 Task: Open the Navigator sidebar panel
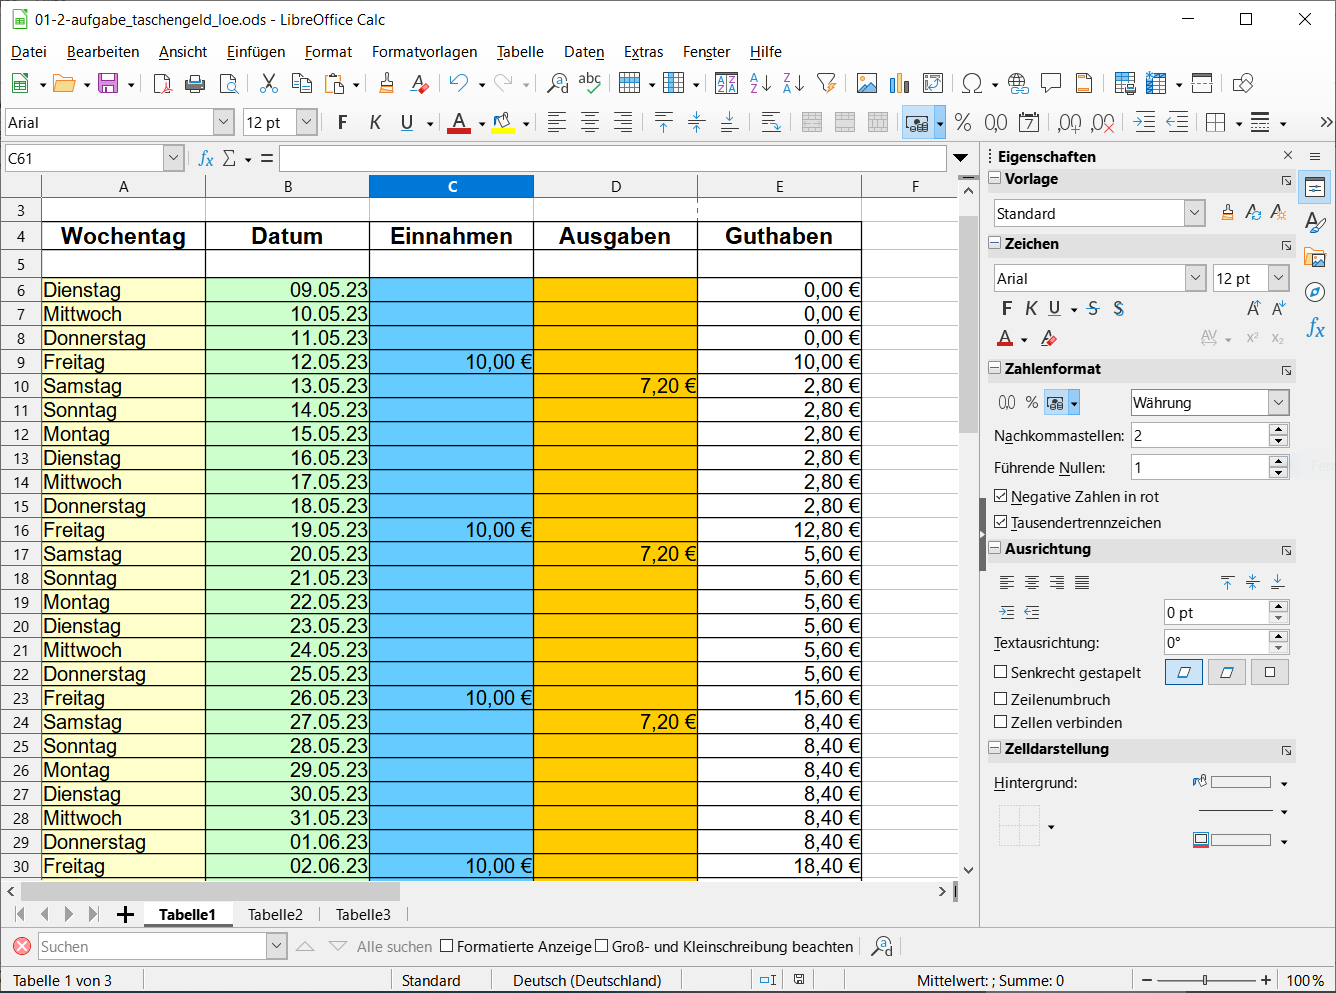1315,292
